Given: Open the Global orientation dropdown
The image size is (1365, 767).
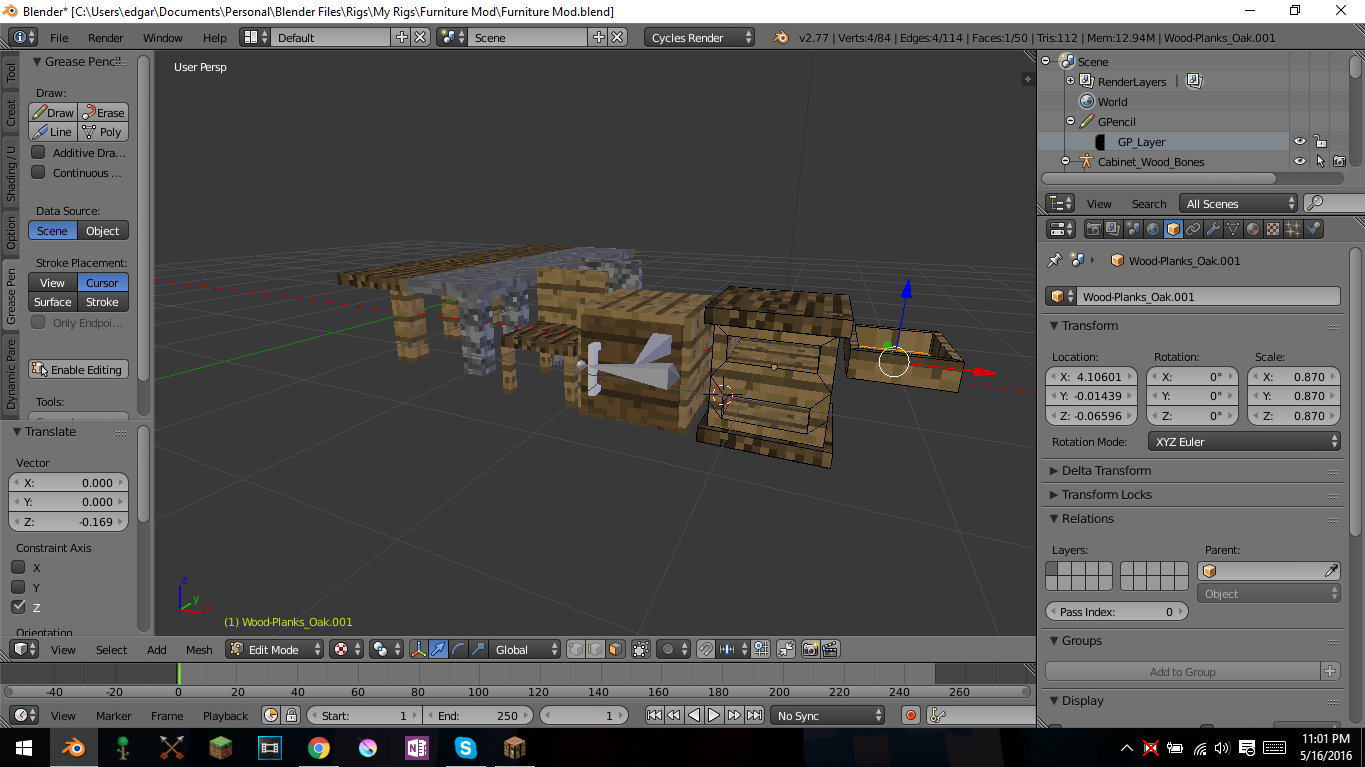Looking at the screenshot, I should click(x=525, y=649).
